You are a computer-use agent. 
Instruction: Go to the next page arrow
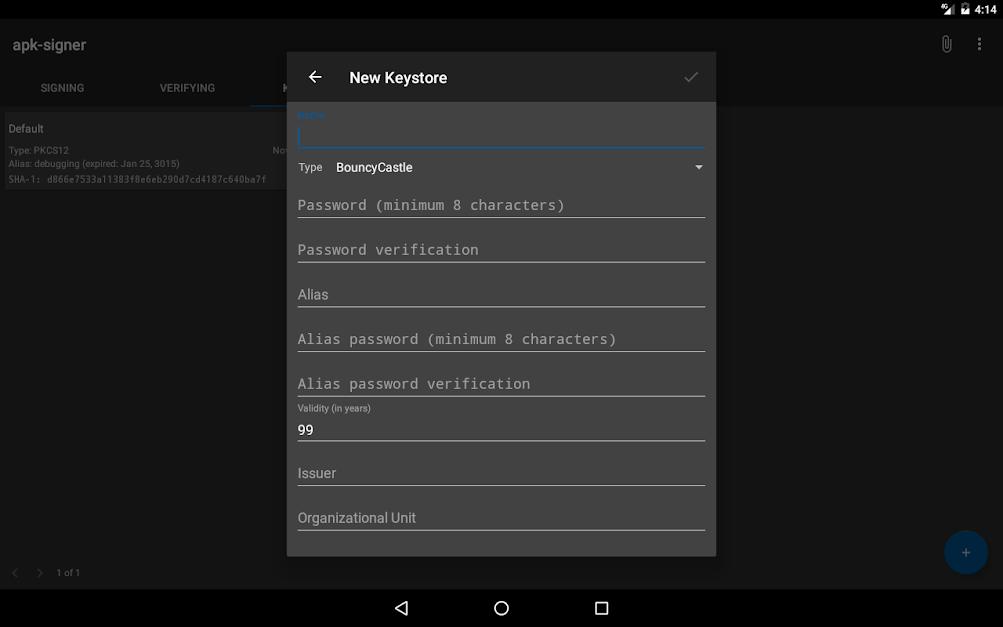[40, 573]
